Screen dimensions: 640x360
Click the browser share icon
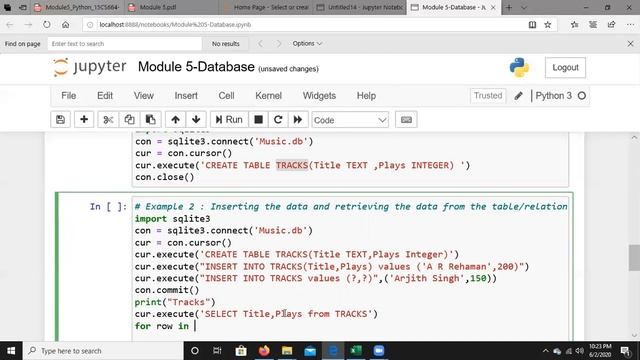[611, 25]
